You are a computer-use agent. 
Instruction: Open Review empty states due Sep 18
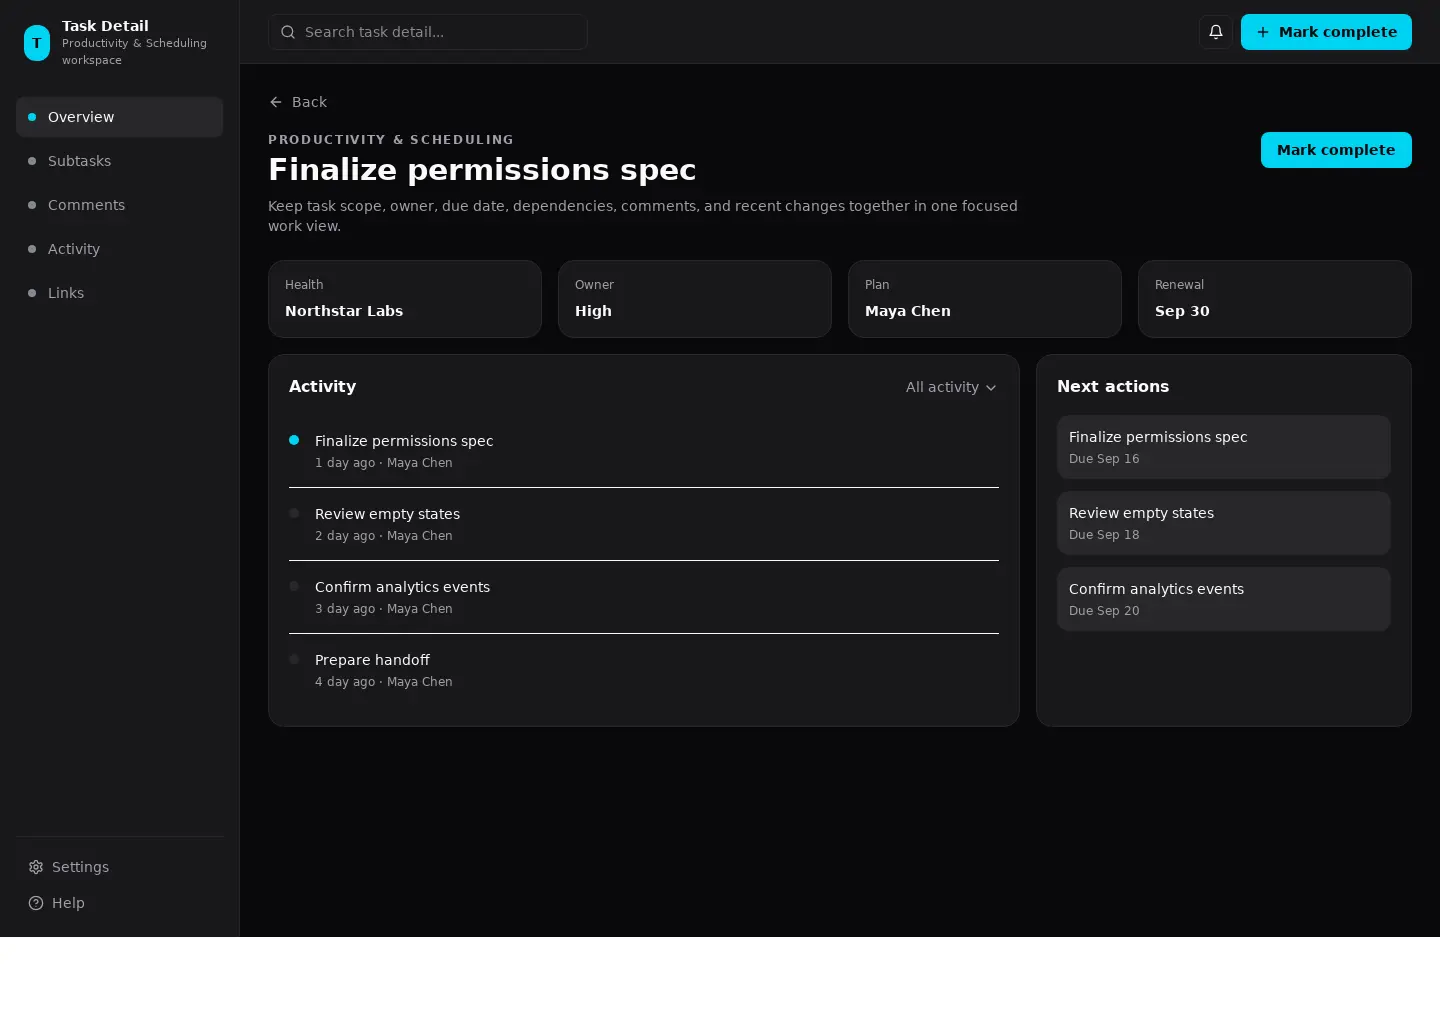pos(1224,523)
